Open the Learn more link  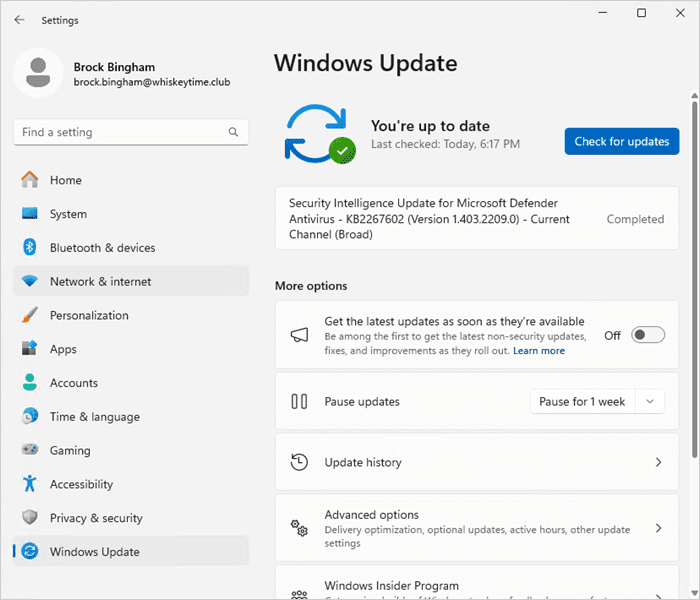pos(539,351)
